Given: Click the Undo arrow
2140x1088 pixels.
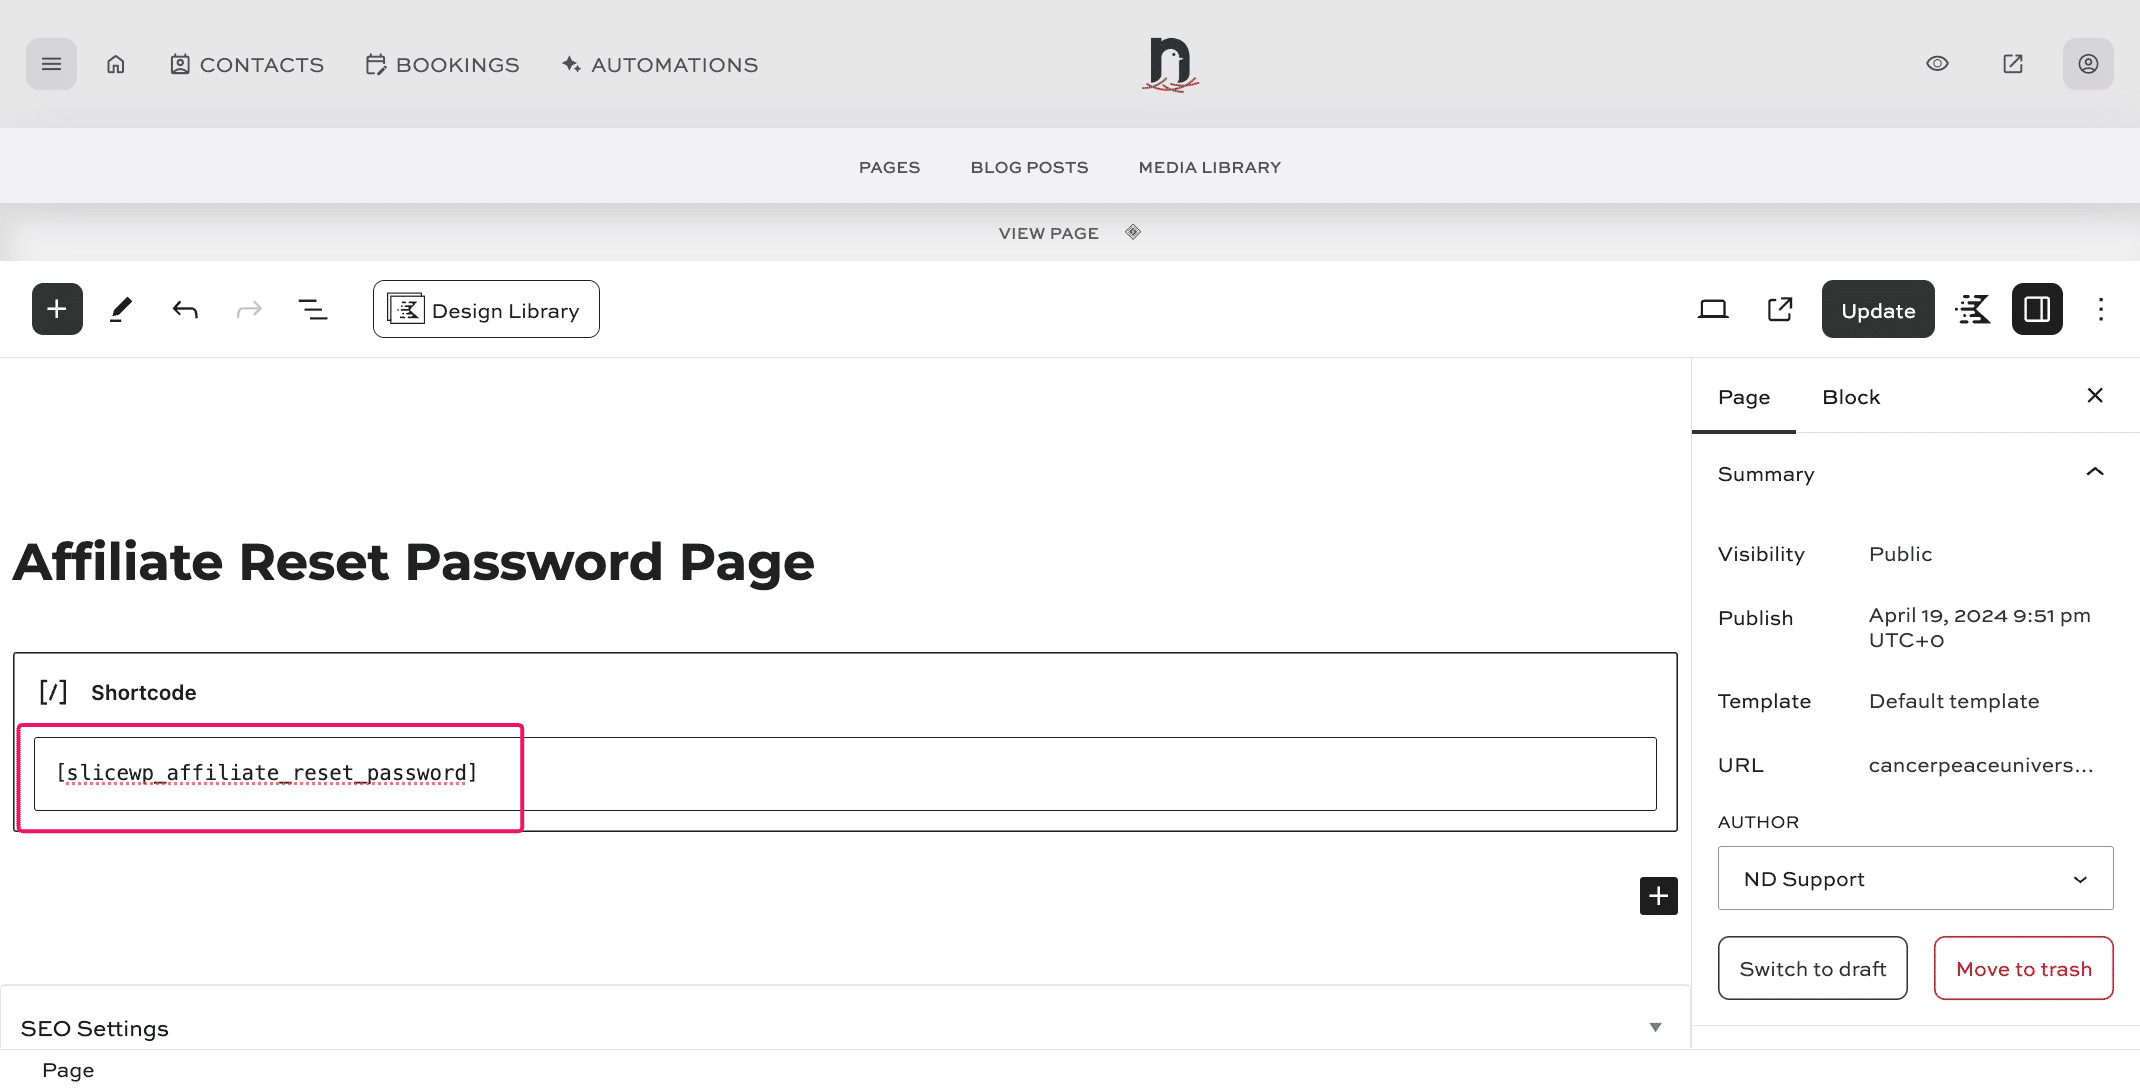Looking at the screenshot, I should pos(186,309).
